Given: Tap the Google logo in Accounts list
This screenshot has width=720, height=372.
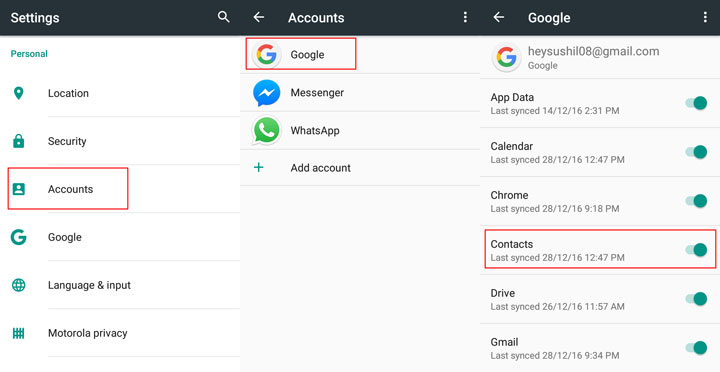Looking at the screenshot, I should click(x=267, y=55).
